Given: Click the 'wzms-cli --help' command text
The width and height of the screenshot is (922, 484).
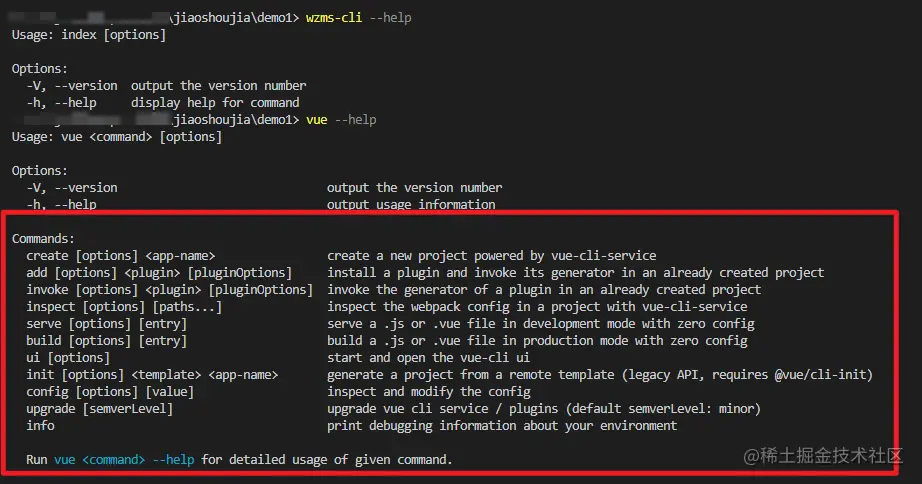Looking at the screenshot, I should pos(358,18).
